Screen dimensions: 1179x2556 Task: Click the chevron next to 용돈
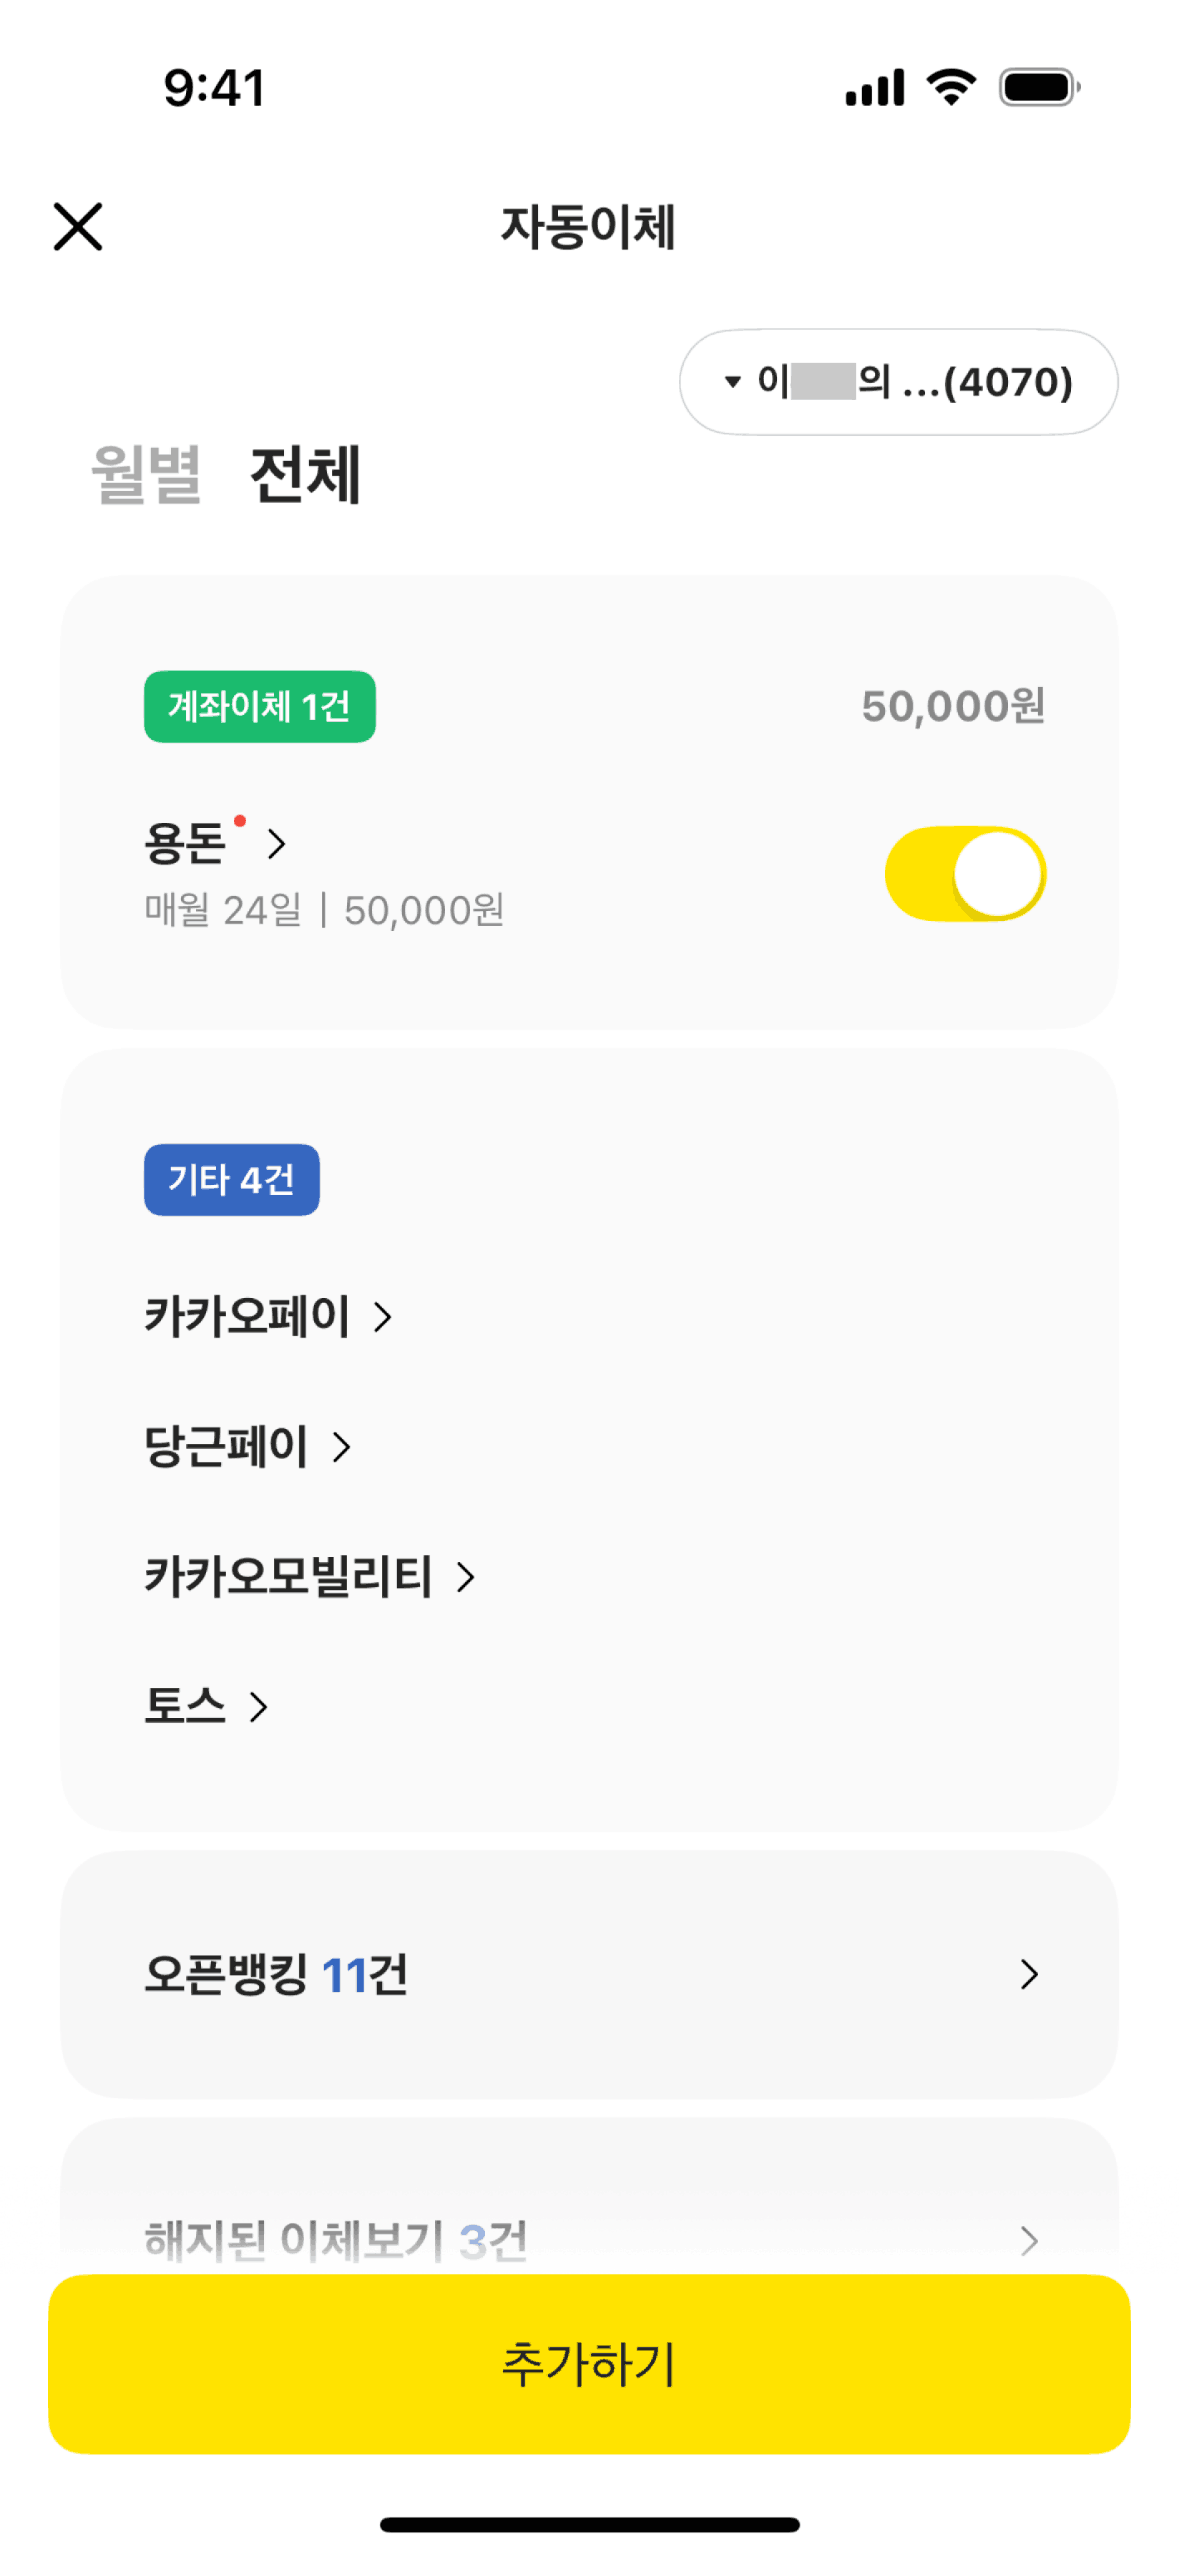(277, 843)
